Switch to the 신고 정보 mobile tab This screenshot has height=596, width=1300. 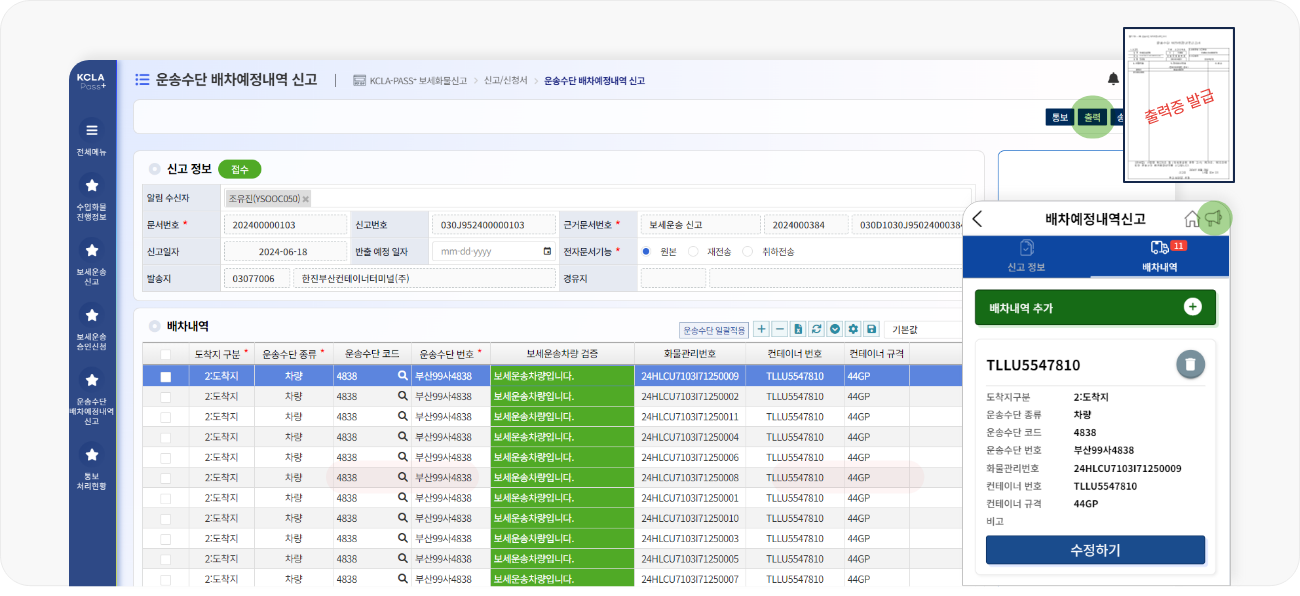pyautogui.click(x=1026, y=256)
